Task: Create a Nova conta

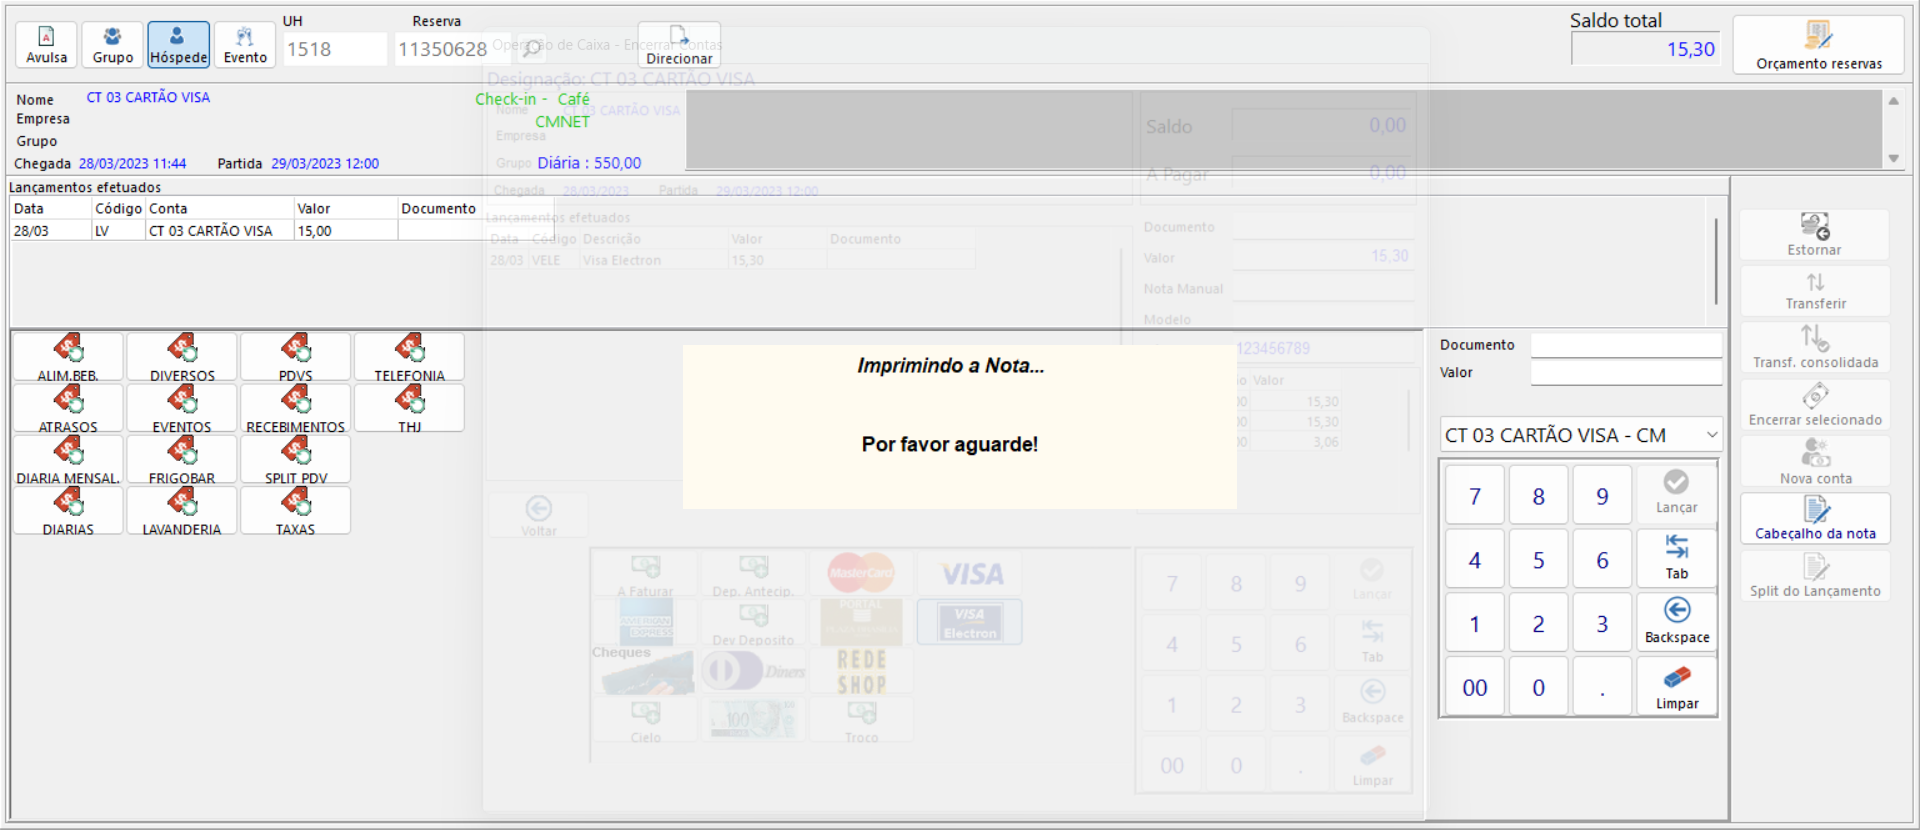Action: pos(1815,462)
